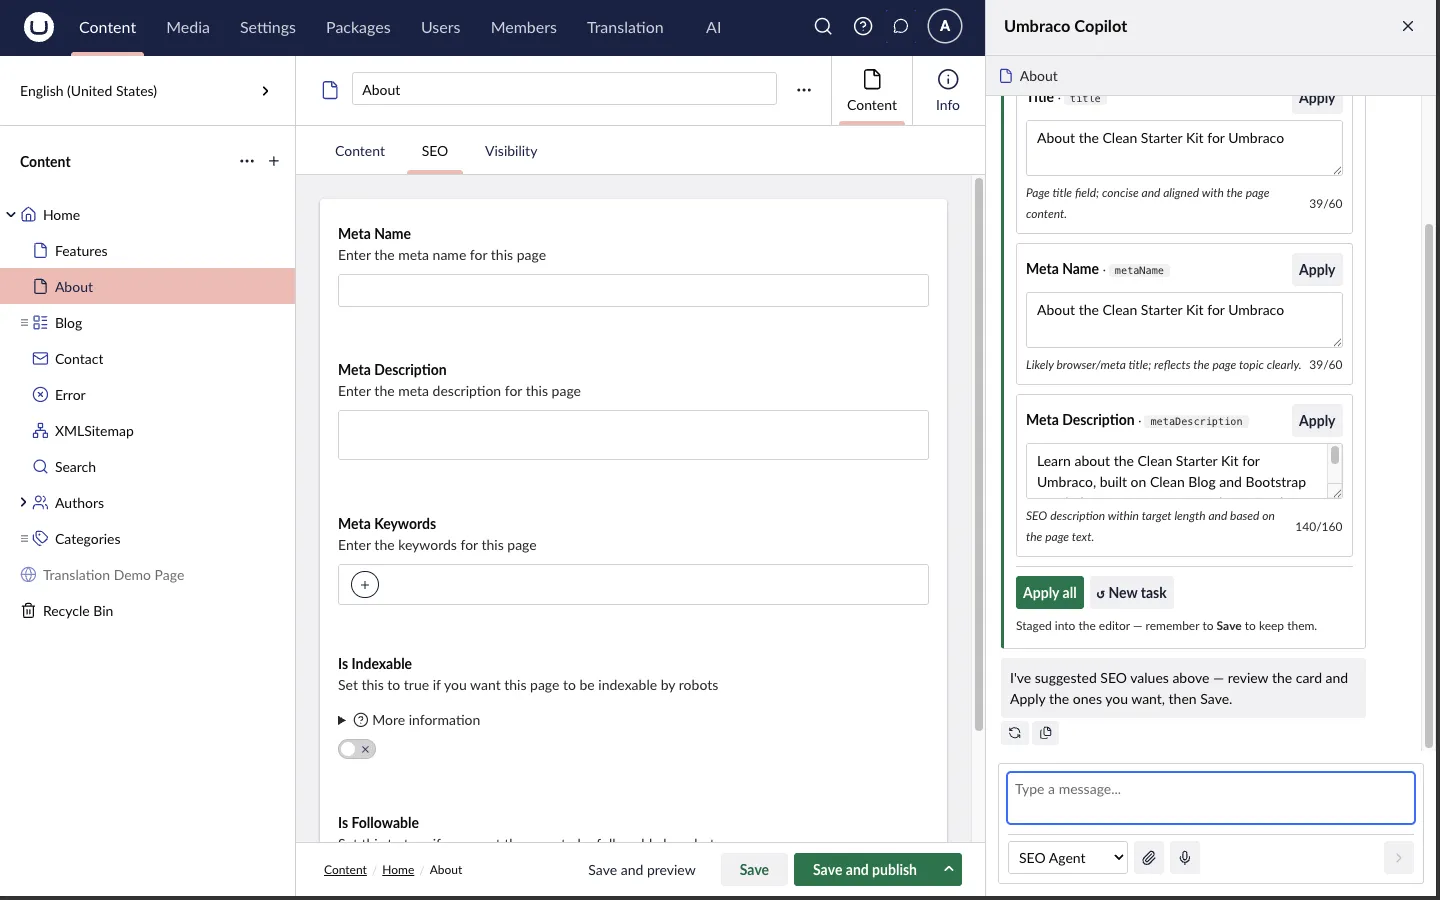
Task: Switch to the Visibility tab
Action: click(511, 151)
